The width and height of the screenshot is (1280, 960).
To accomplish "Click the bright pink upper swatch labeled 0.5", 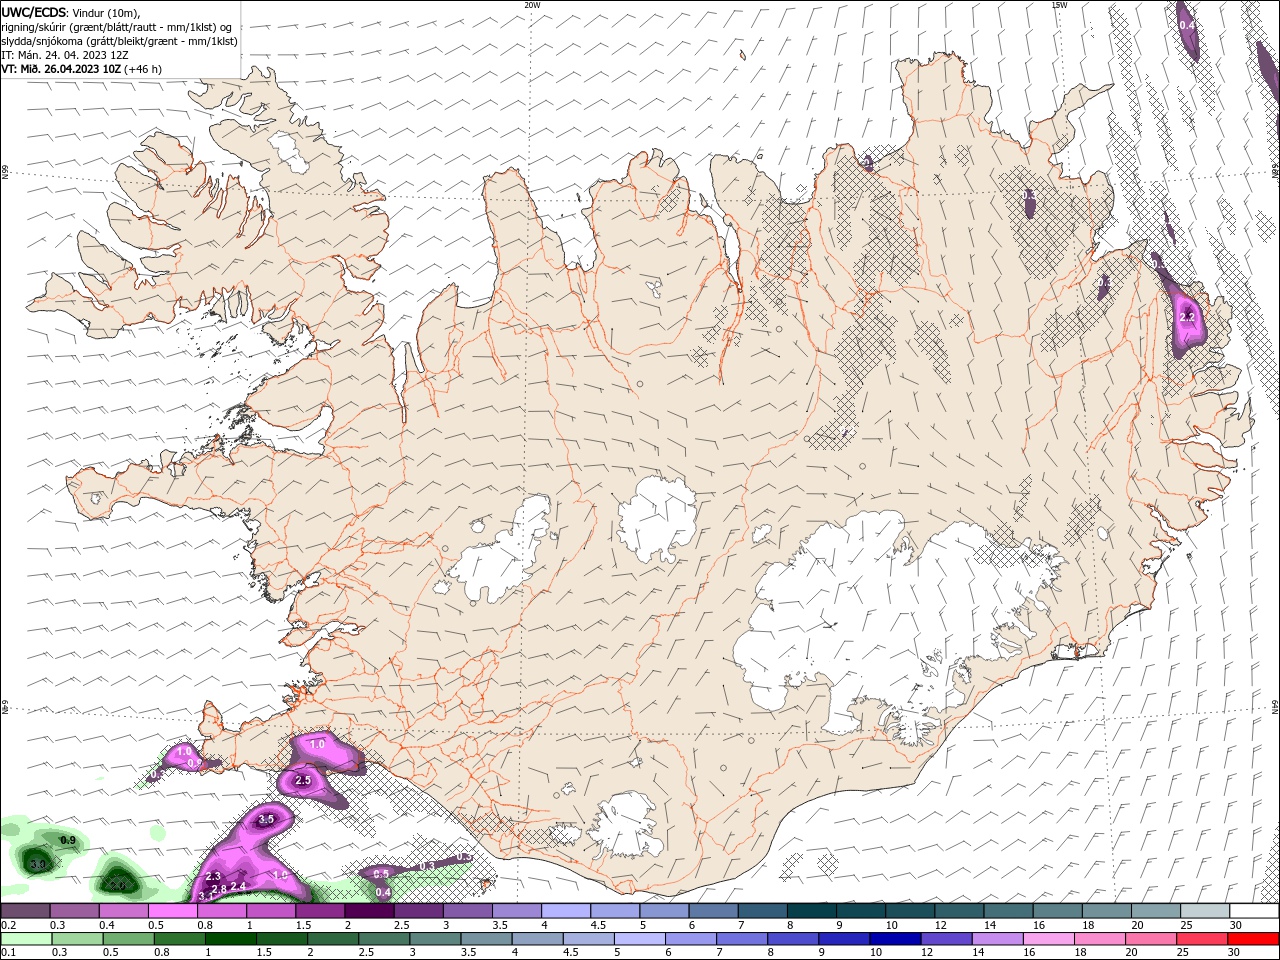I will coord(173,911).
